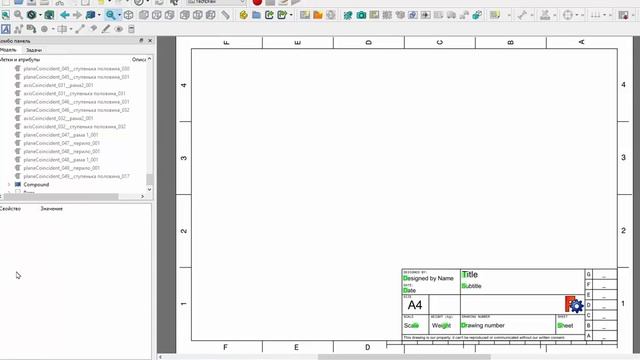Image resolution: width=640 pixels, height=360 pixels.
Task: Click the Scale field in title block
Action: point(411,325)
